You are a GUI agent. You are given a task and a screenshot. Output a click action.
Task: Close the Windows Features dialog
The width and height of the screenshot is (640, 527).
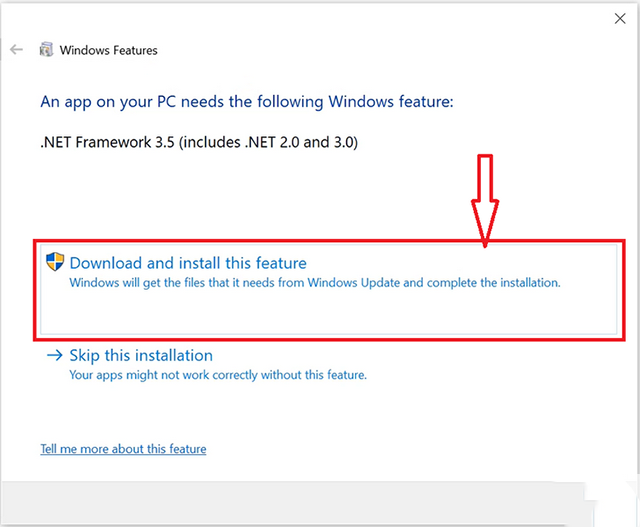point(620,18)
